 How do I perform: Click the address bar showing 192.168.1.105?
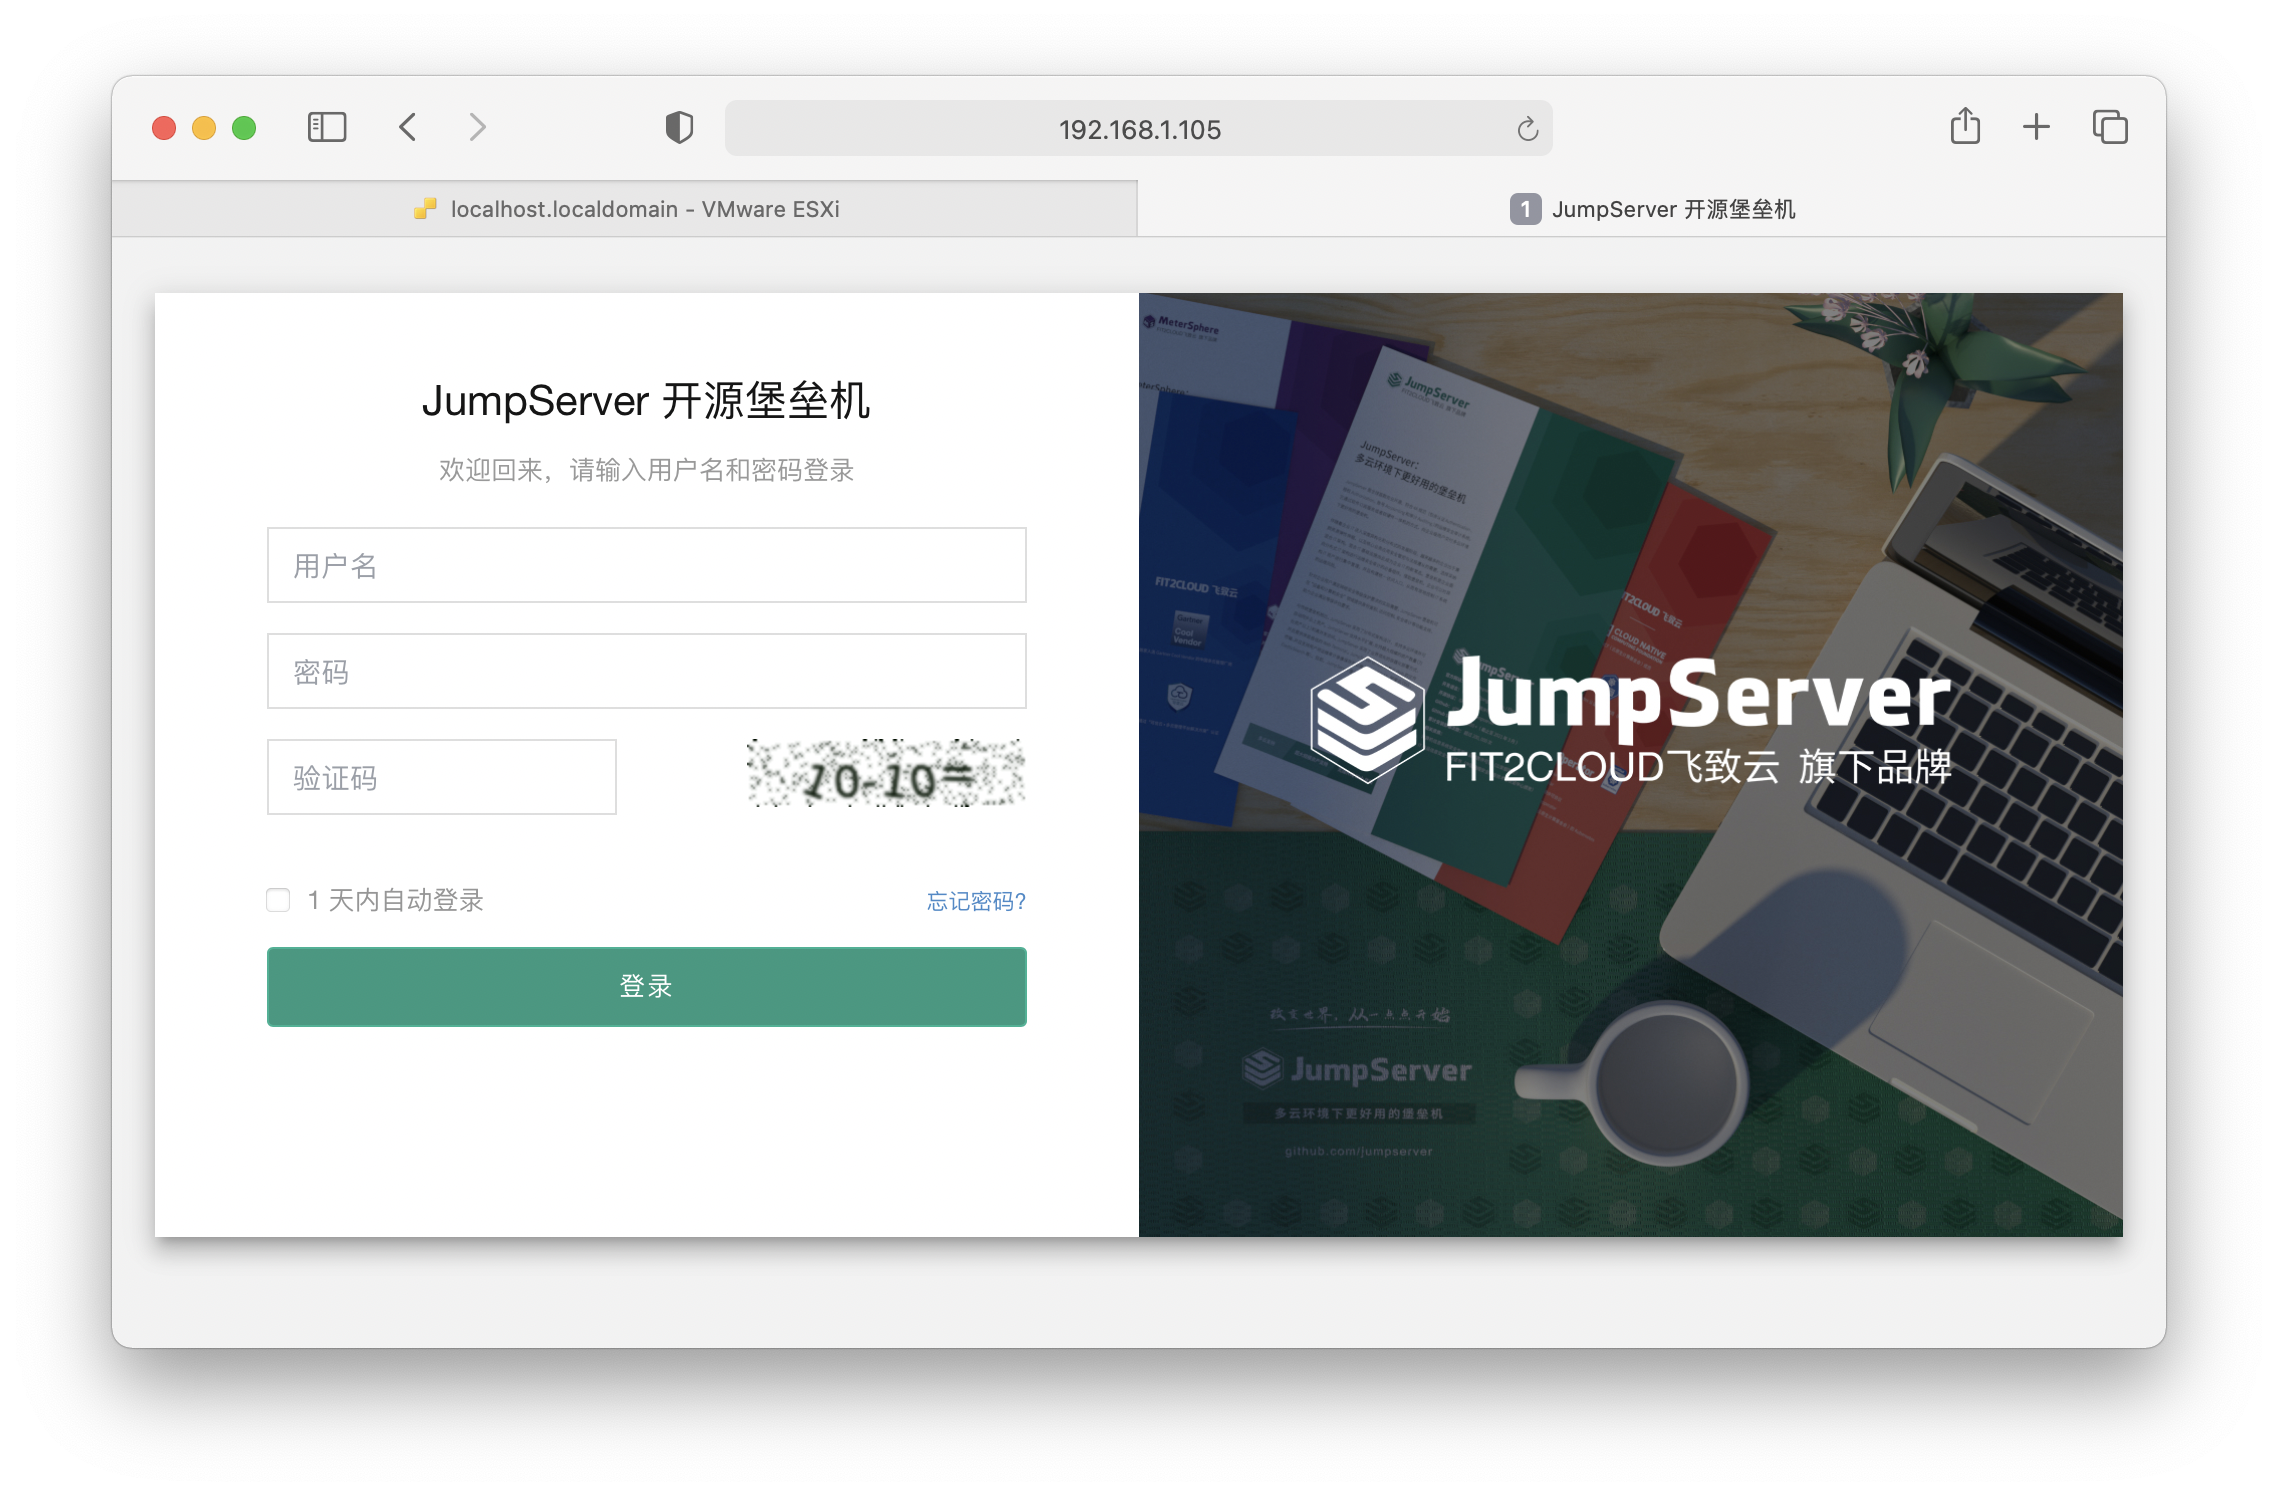tap(1138, 129)
